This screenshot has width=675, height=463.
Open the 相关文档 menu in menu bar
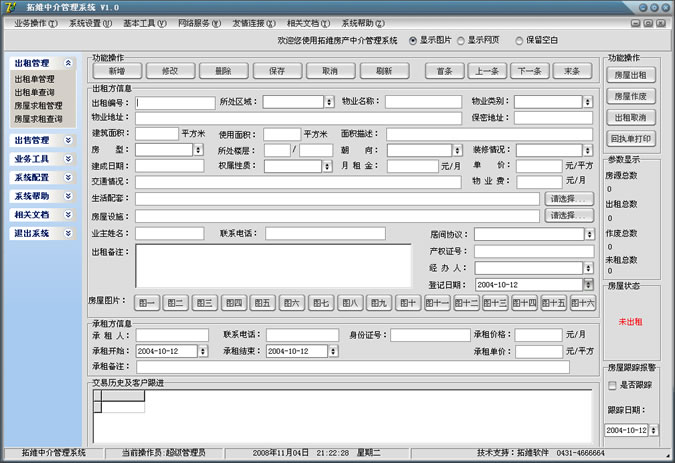[308, 23]
